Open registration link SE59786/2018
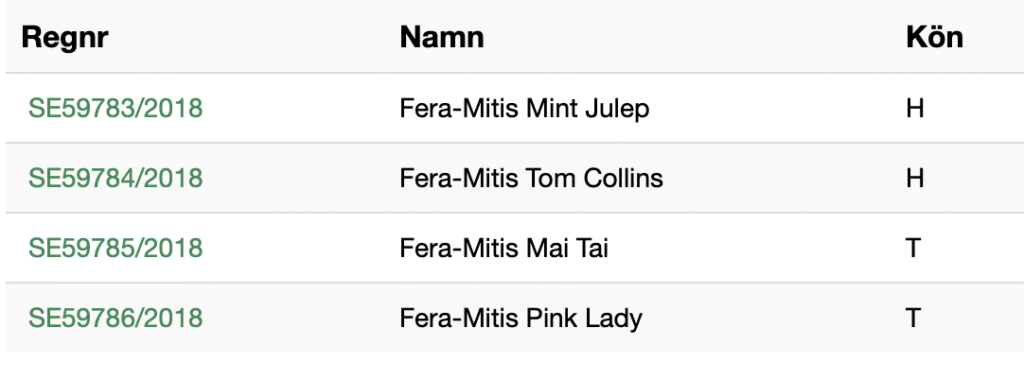Viewport: 1024px width, 380px height. (116, 318)
